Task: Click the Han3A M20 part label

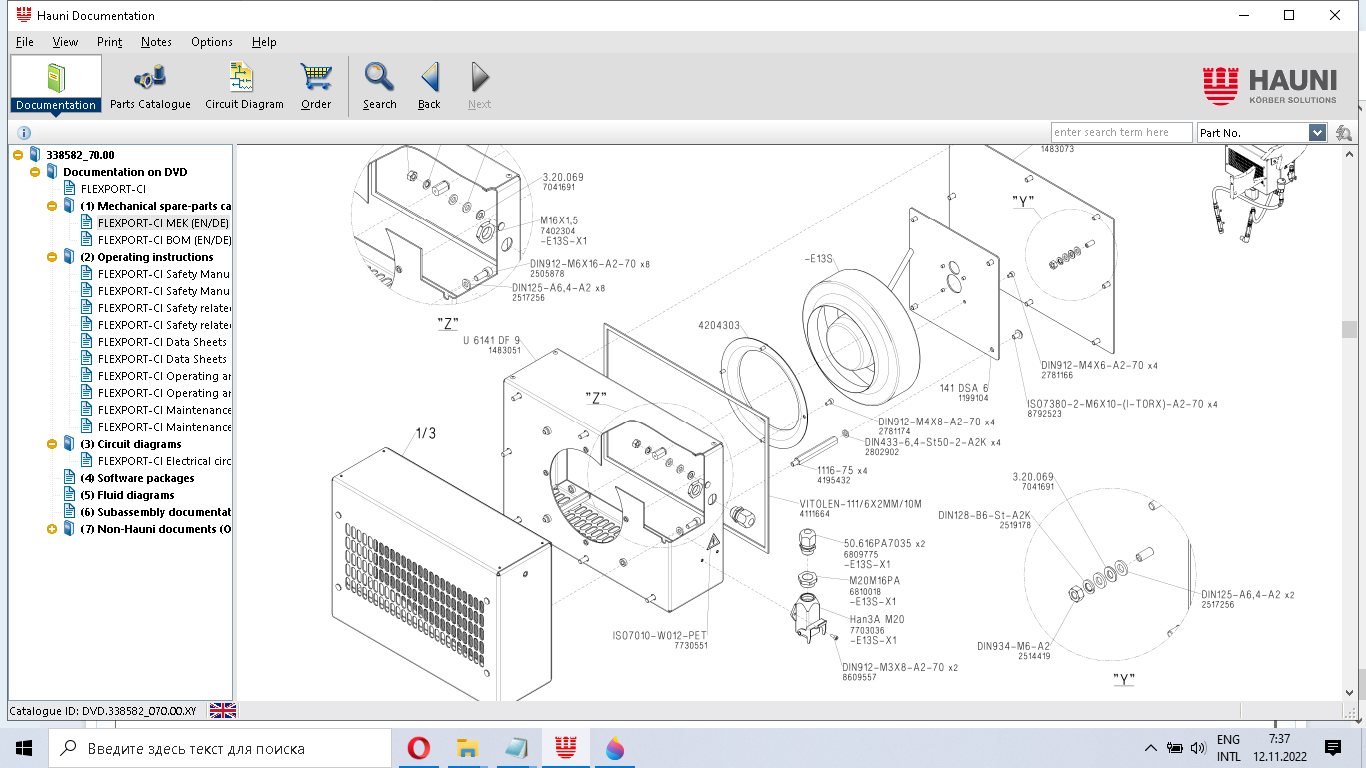Action: pyautogui.click(x=877, y=619)
